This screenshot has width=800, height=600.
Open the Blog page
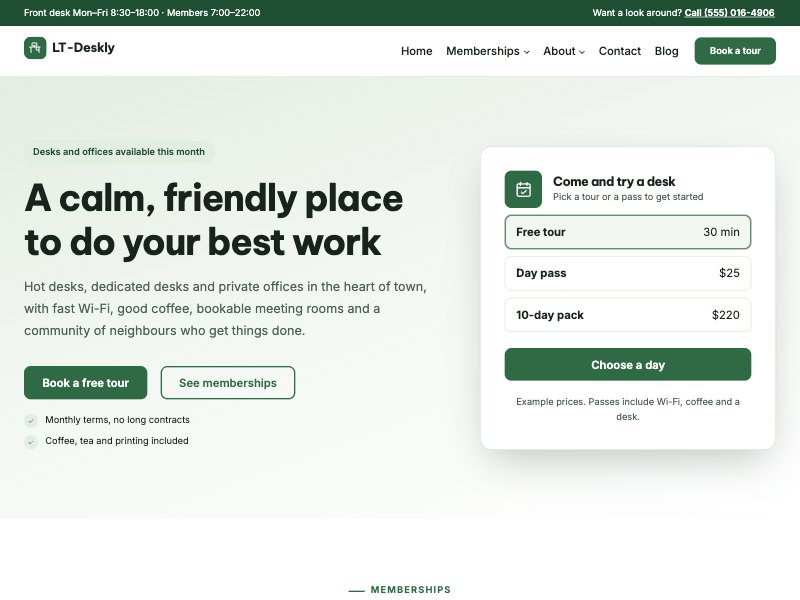pyautogui.click(x=666, y=51)
